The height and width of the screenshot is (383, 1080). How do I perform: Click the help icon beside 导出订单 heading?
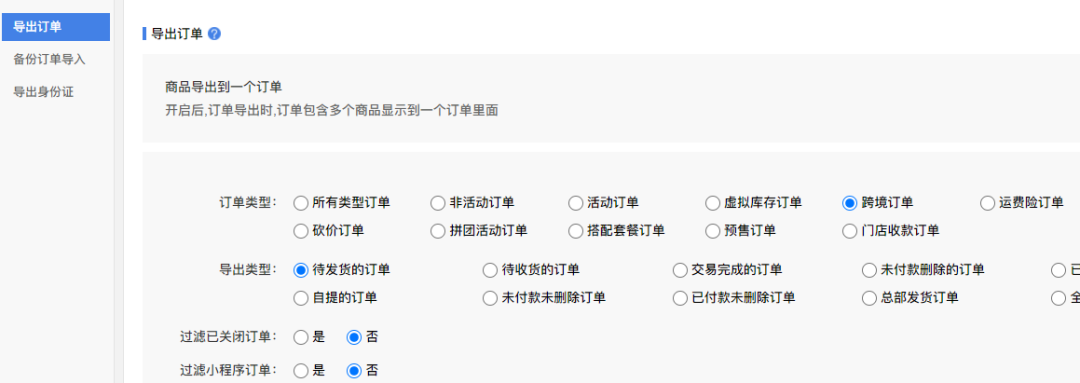(214, 34)
